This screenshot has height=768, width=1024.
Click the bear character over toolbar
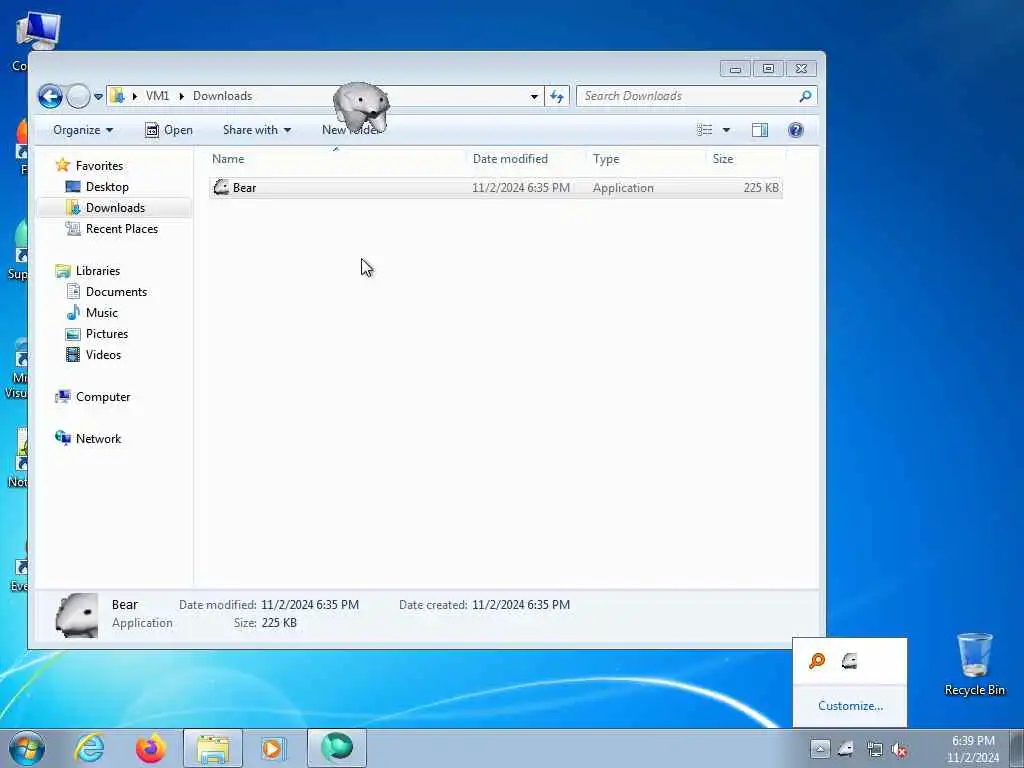pyautogui.click(x=361, y=107)
